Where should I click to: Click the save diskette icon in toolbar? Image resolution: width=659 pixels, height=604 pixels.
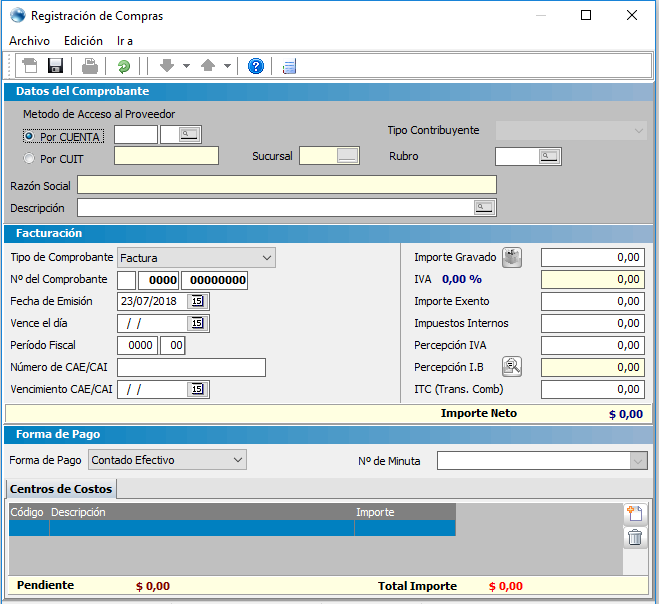56,66
